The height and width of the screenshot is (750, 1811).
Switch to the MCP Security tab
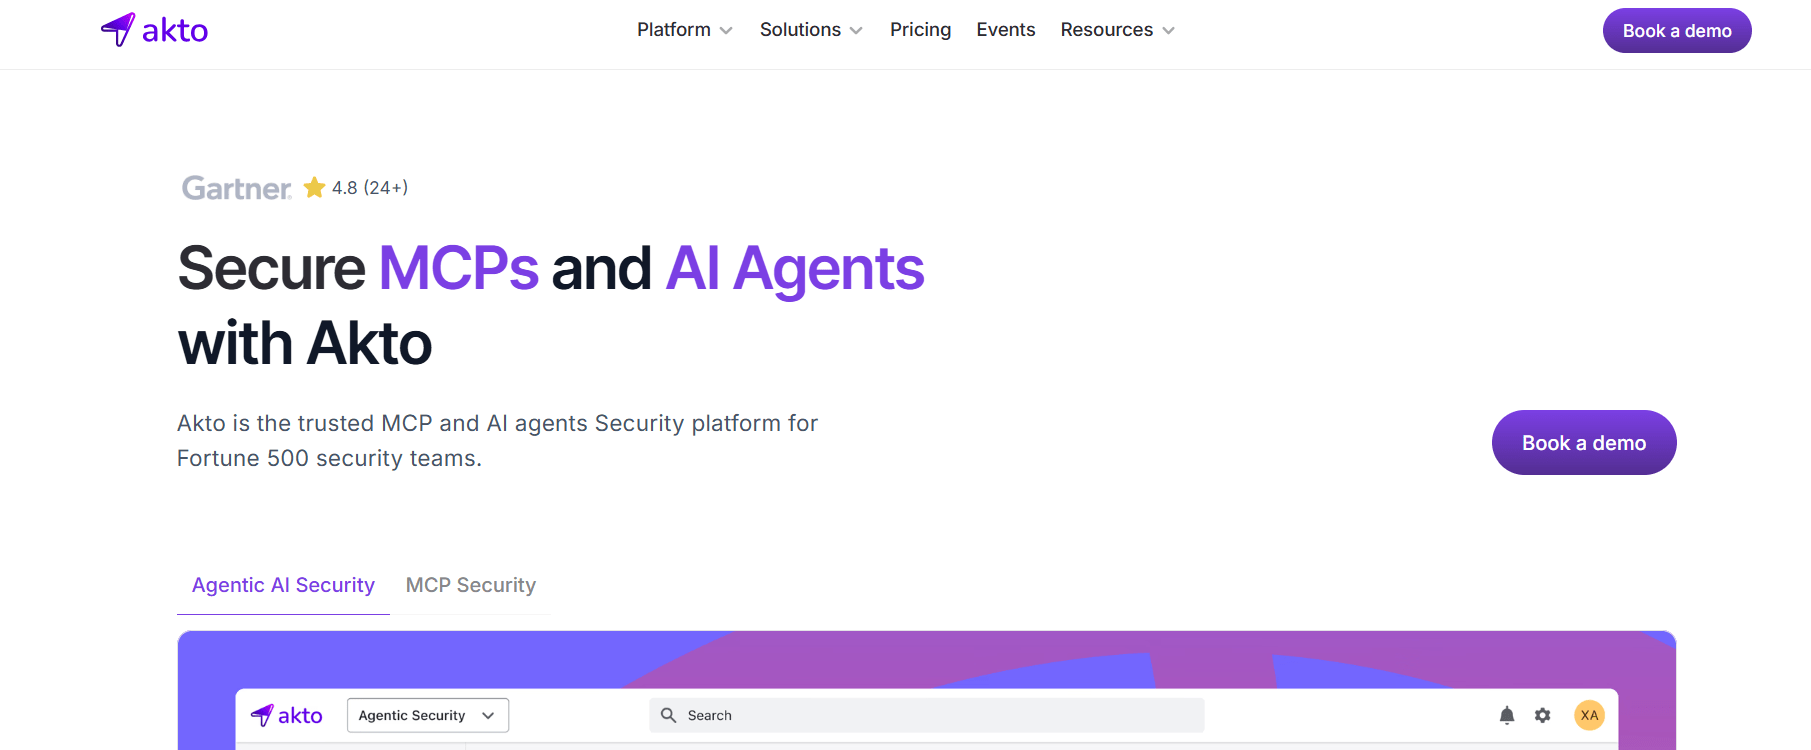pos(471,585)
